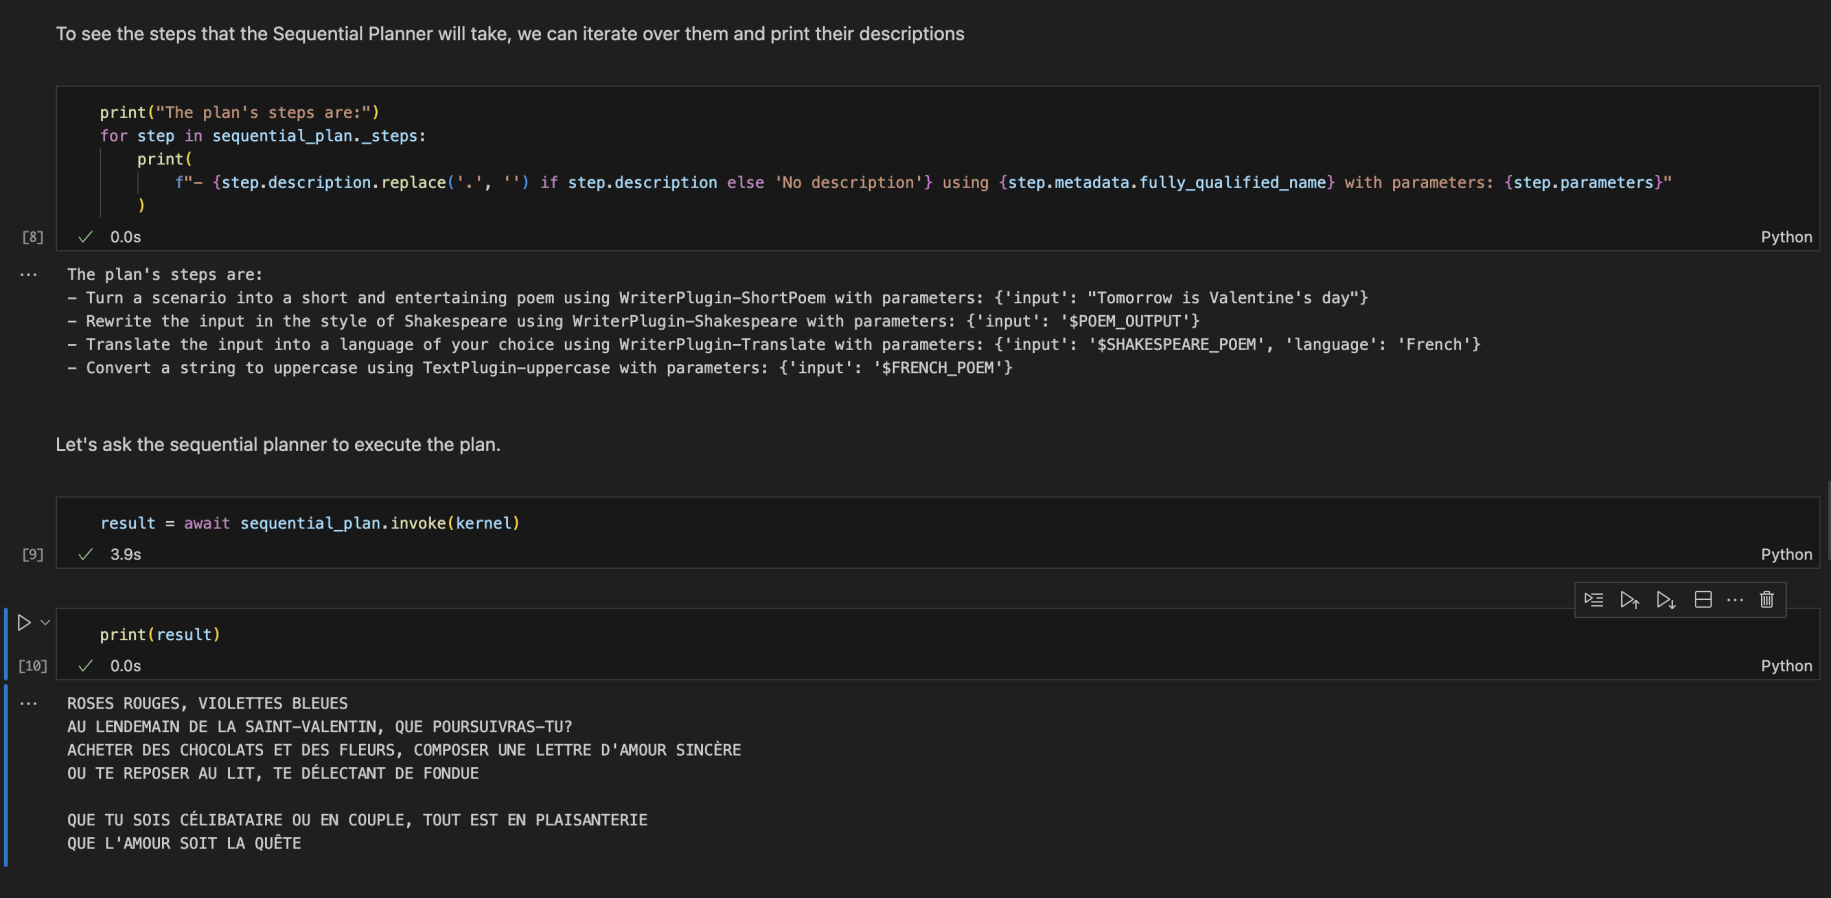This screenshot has height=898, width=1831.
Task: Open output actions for the plan steps output
Action: [x=28, y=274]
